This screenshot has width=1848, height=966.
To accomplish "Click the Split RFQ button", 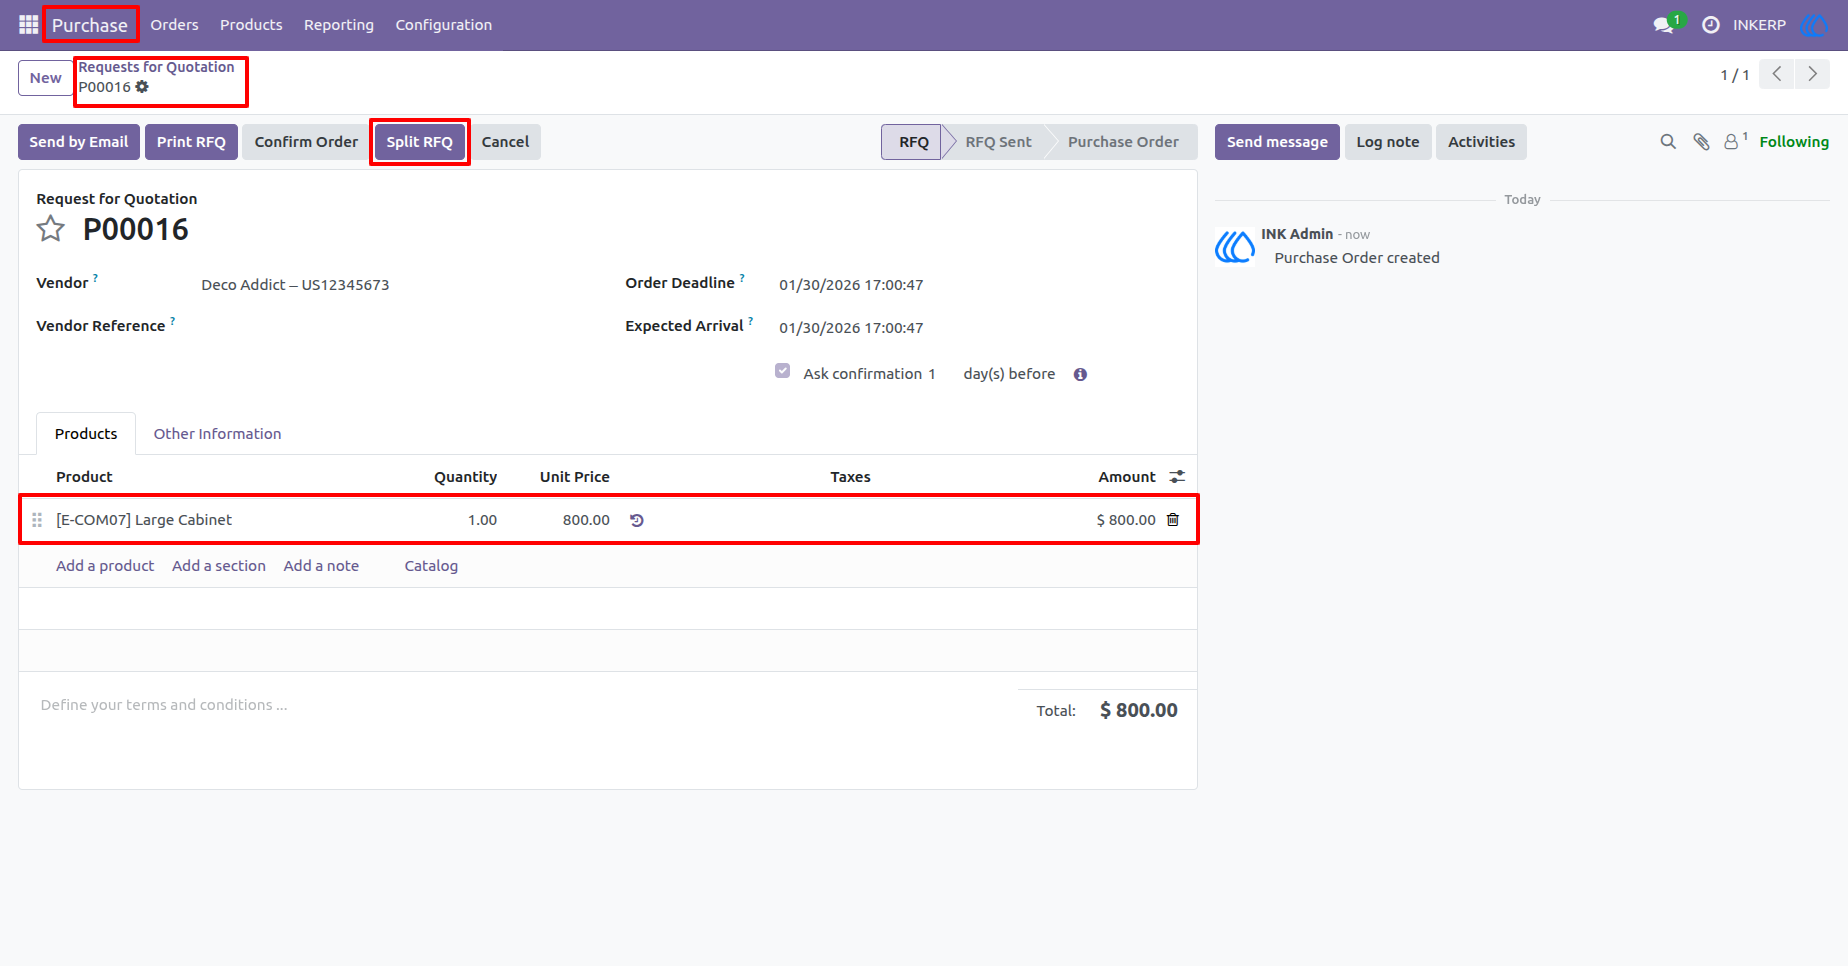I will [420, 142].
